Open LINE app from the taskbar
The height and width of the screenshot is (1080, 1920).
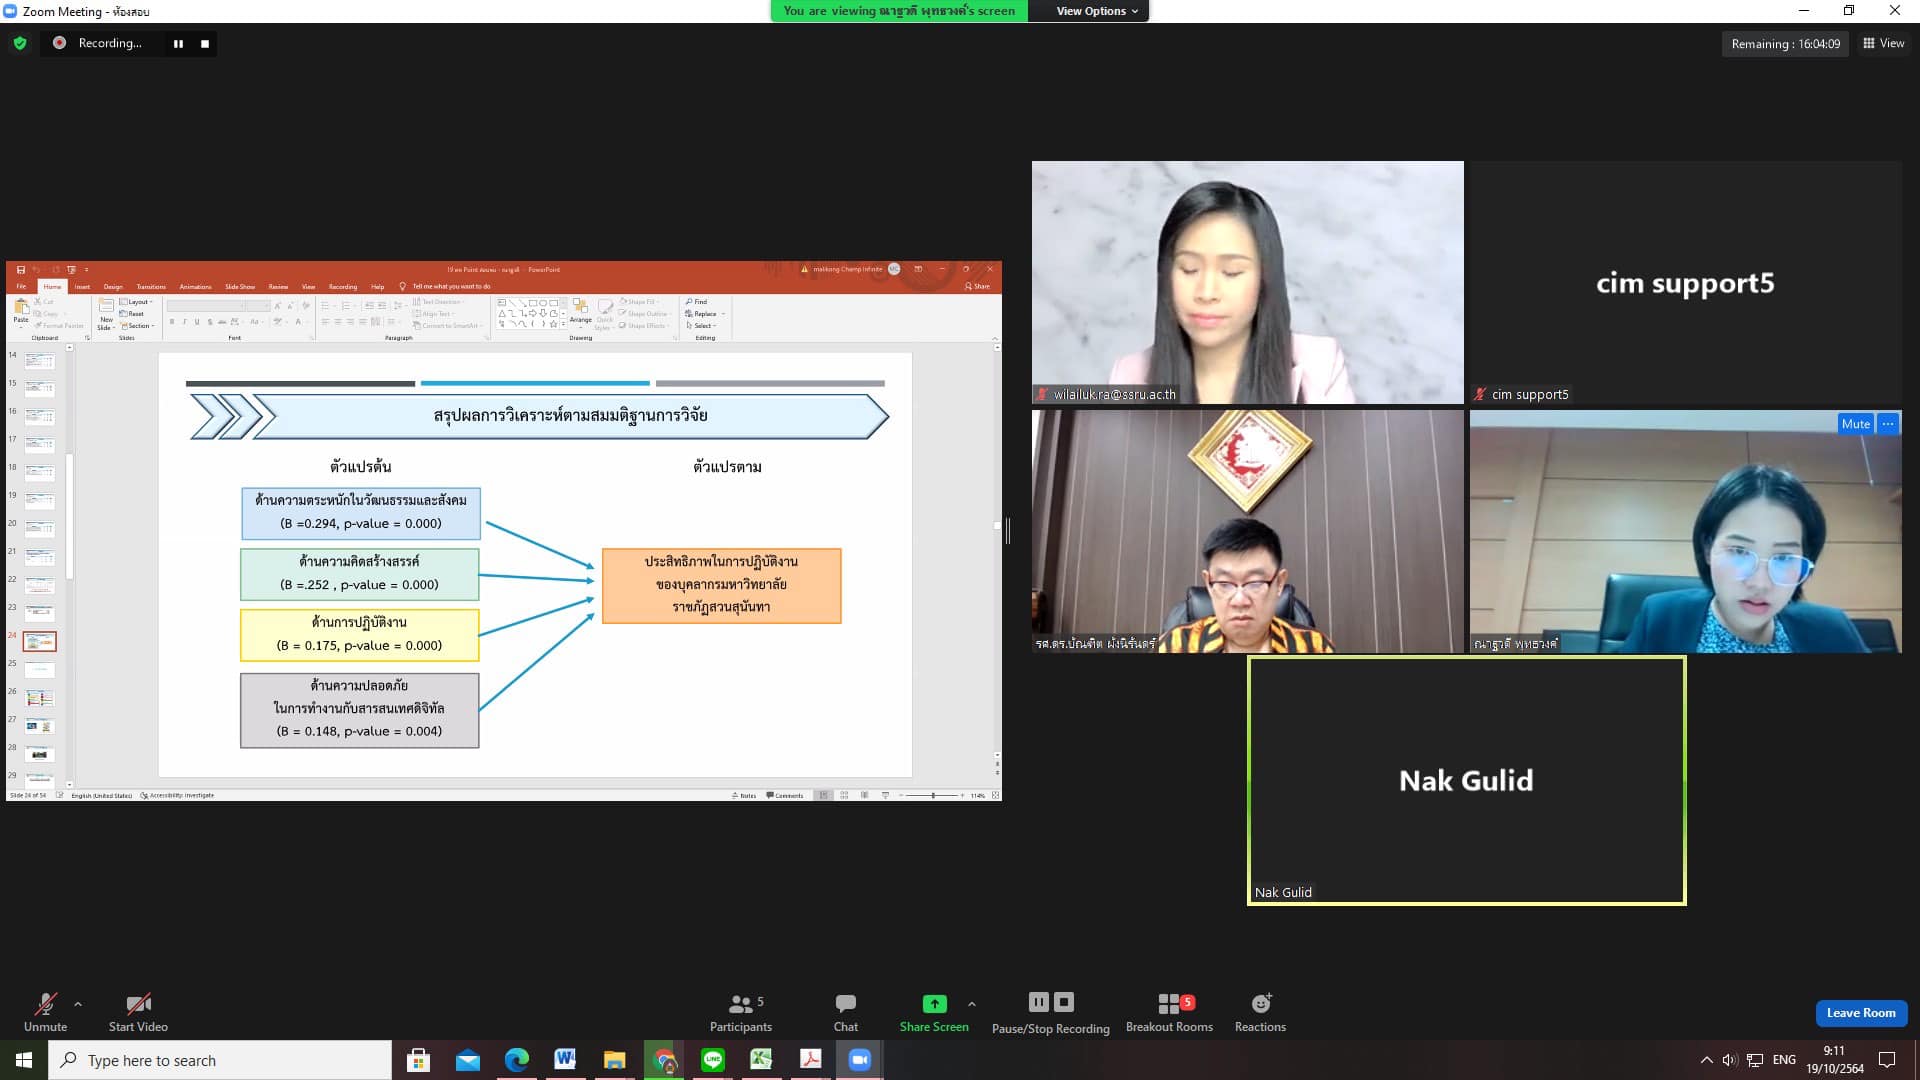713,1060
